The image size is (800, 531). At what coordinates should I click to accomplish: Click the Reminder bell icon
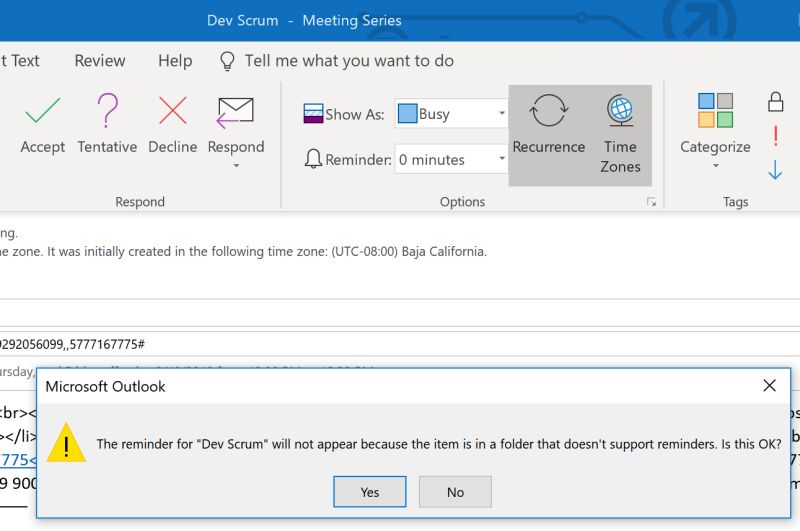(x=313, y=159)
